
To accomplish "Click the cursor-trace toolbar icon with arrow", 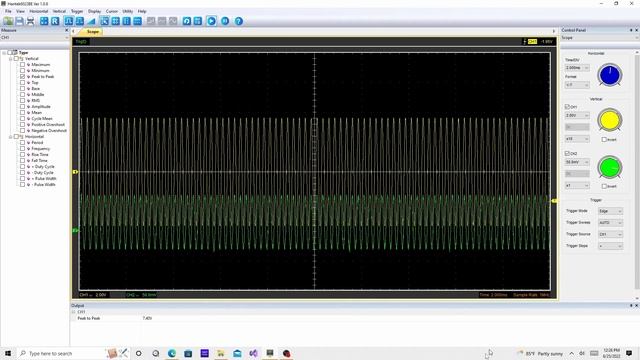I will [105, 21].
